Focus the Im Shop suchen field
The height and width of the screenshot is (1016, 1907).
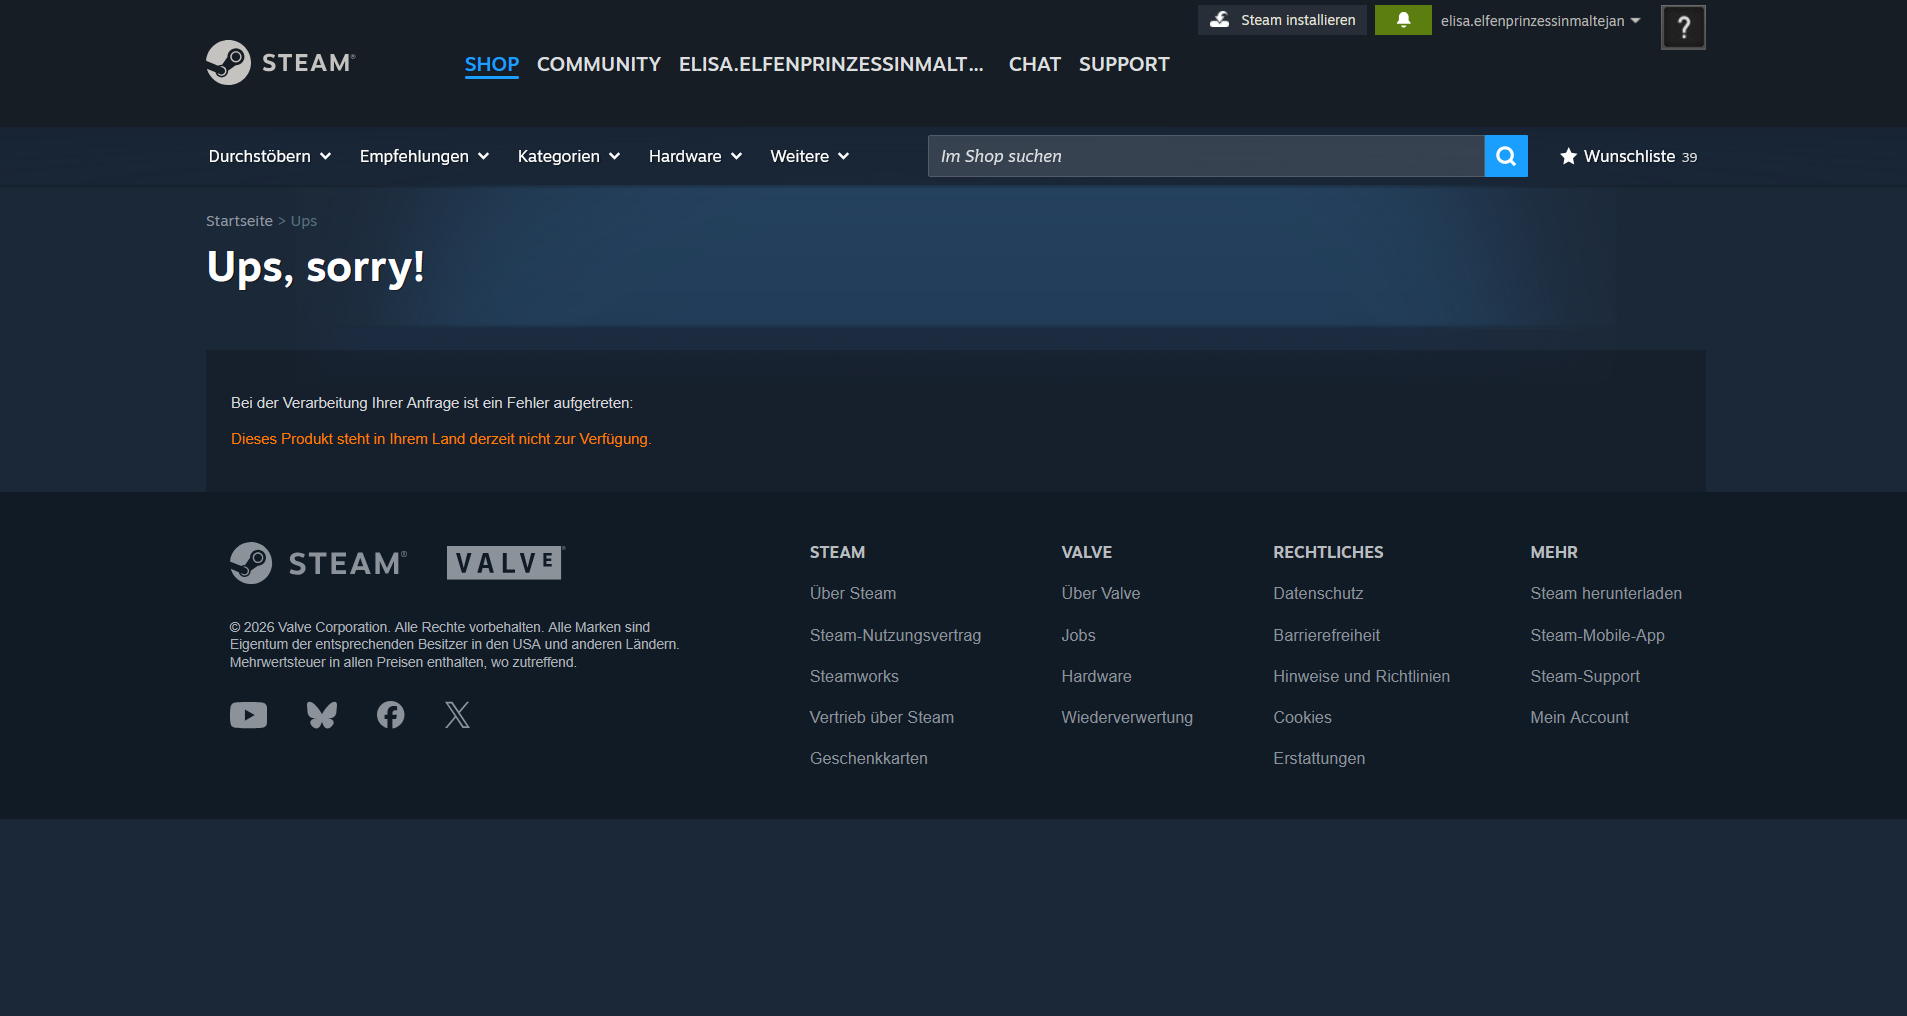click(x=1206, y=156)
